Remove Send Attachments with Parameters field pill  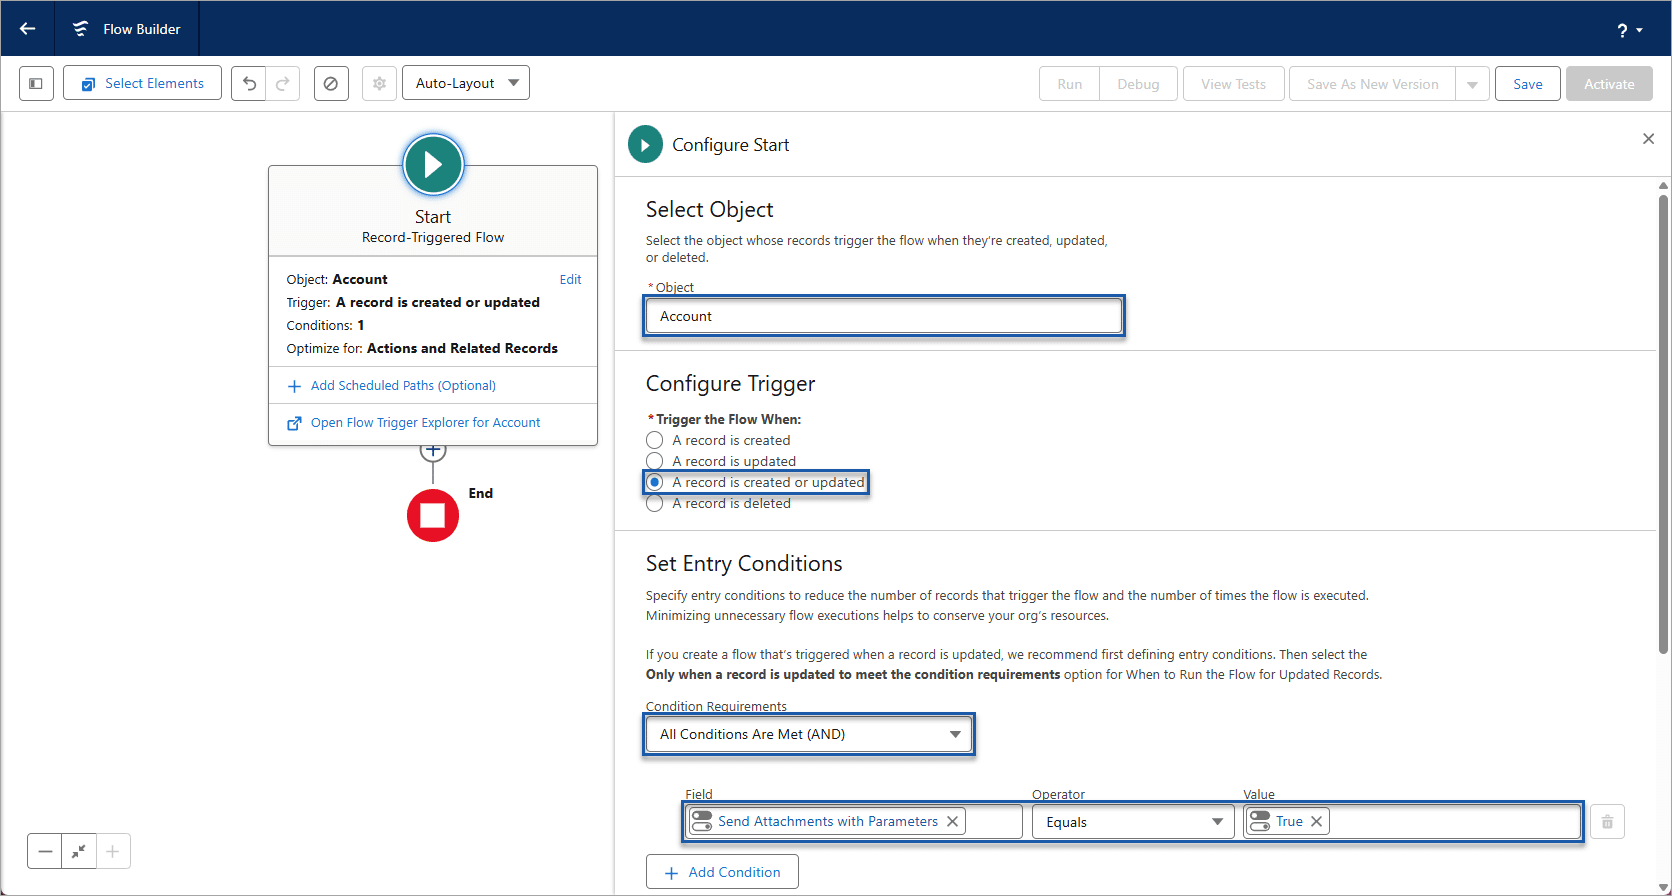(x=953, y=822)
